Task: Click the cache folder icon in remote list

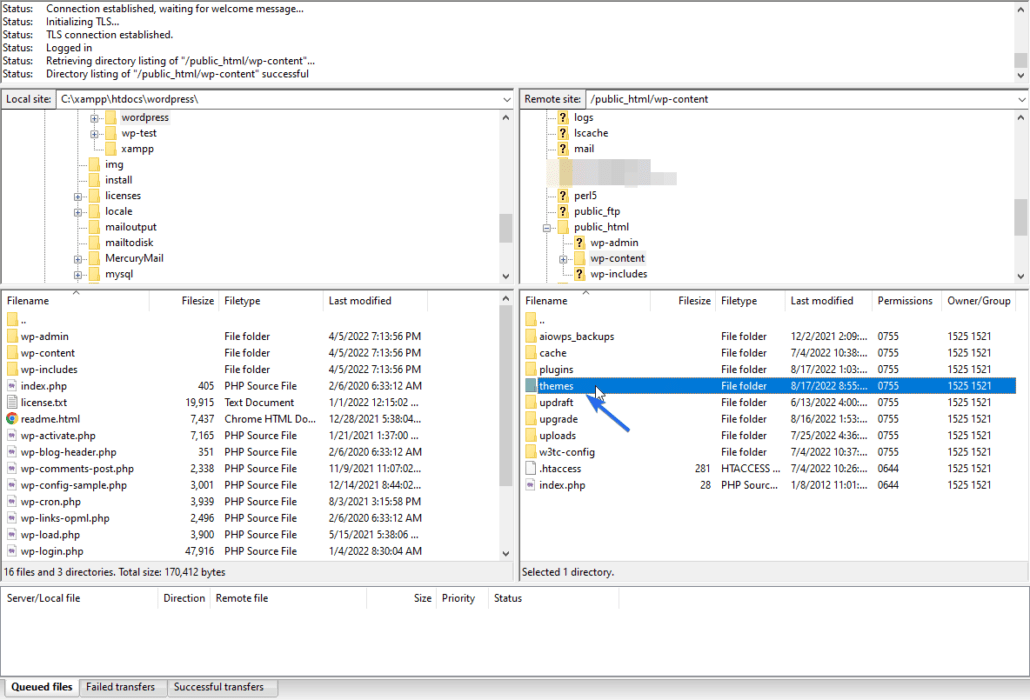Action: pyautogui.click(x=531, y=353)
